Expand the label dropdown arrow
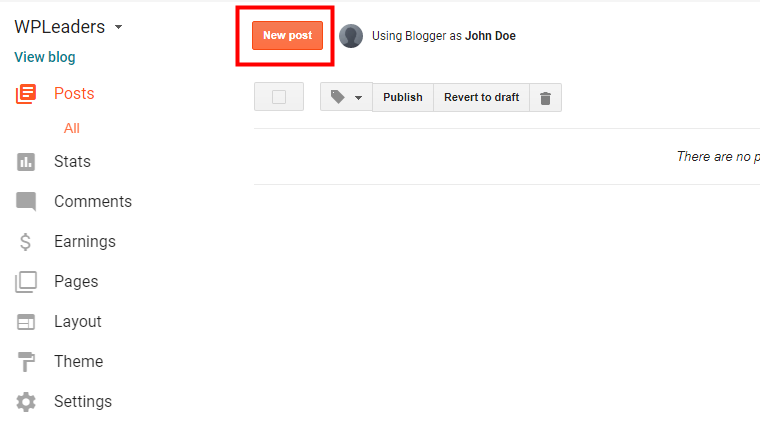This screenshot has width=760, height=427. pos(358,98)
